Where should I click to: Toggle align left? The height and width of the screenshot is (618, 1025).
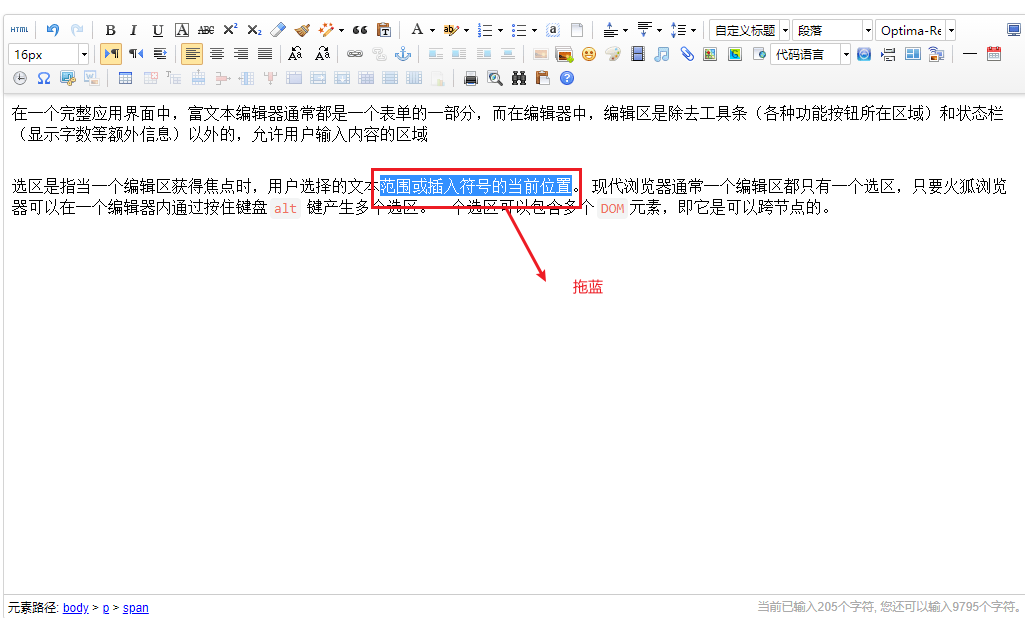[x=192, y=54]
